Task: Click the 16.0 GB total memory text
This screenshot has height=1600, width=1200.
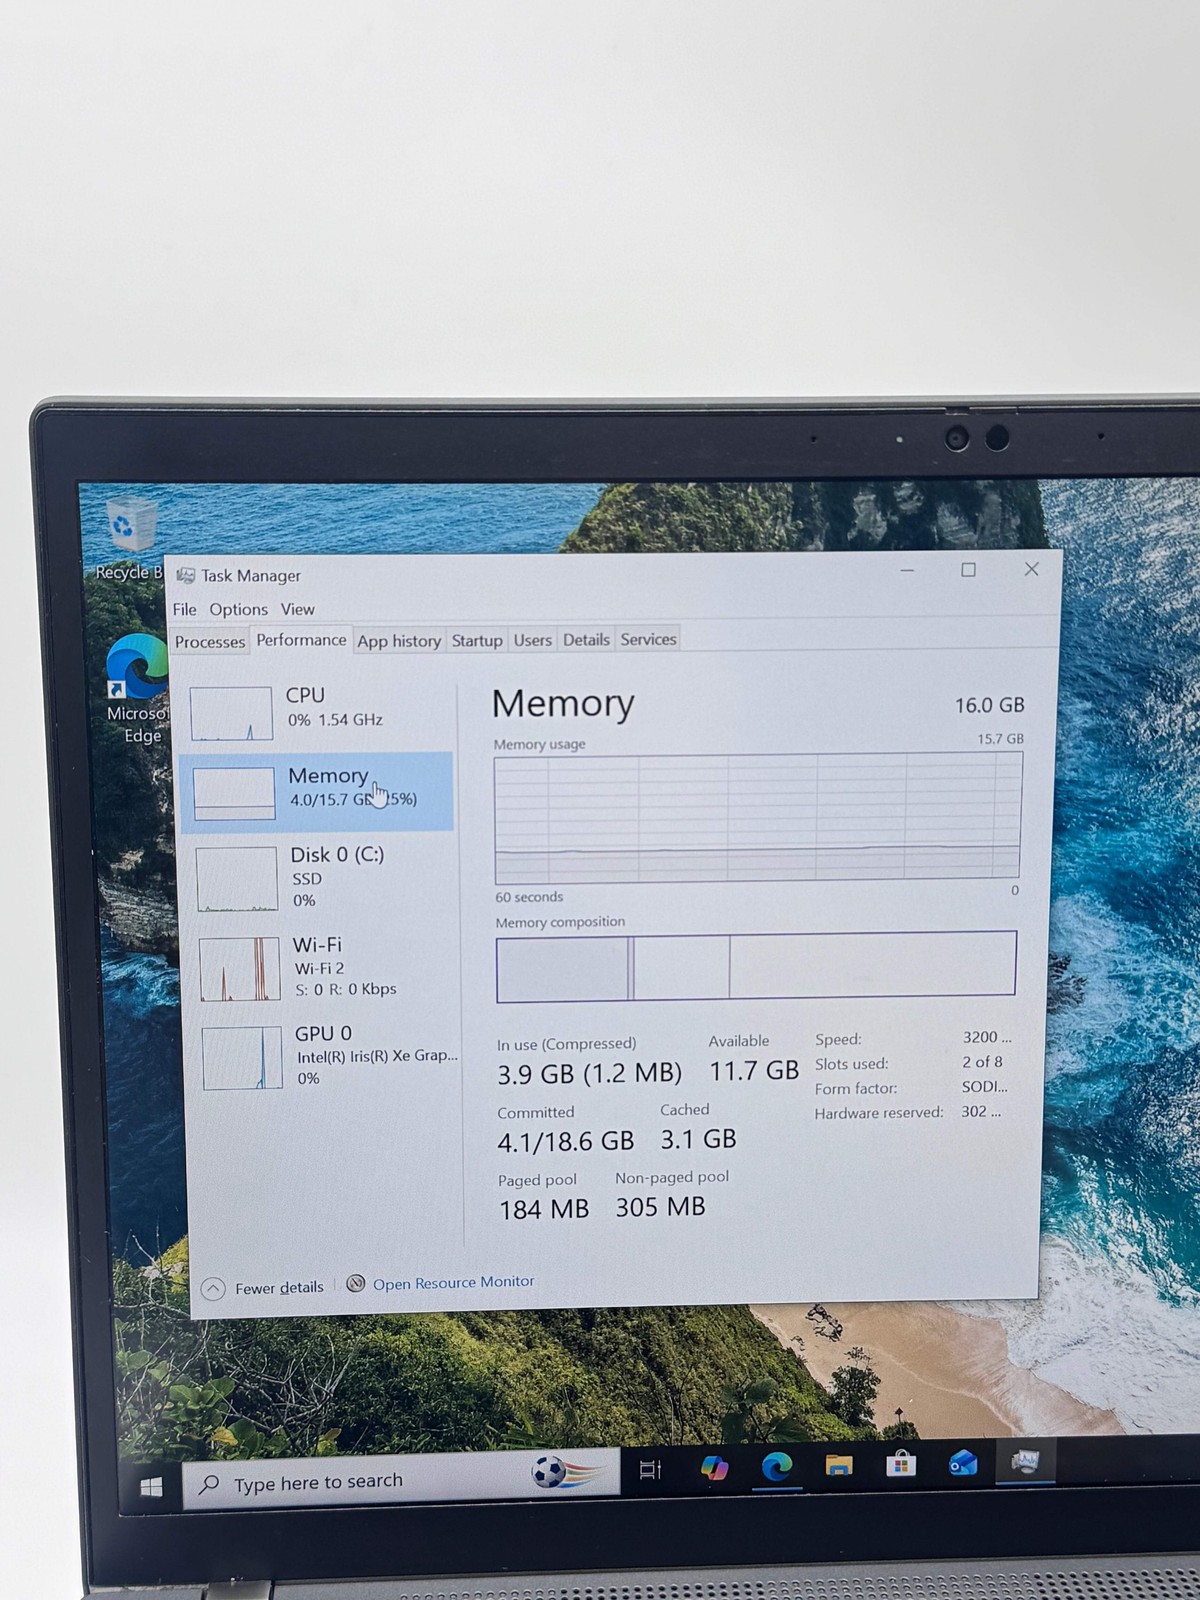Action: 989,705
